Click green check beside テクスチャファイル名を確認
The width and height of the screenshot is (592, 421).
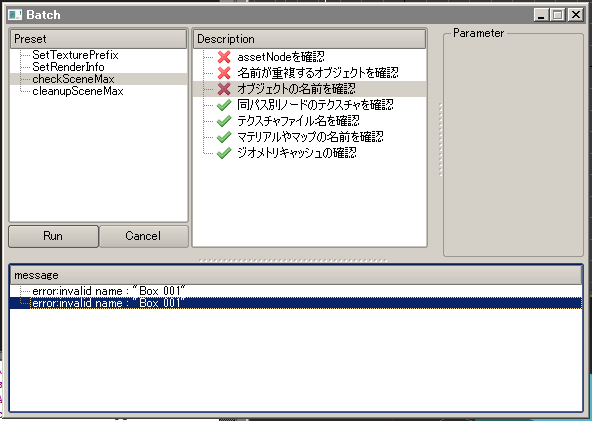pos(224,121)
